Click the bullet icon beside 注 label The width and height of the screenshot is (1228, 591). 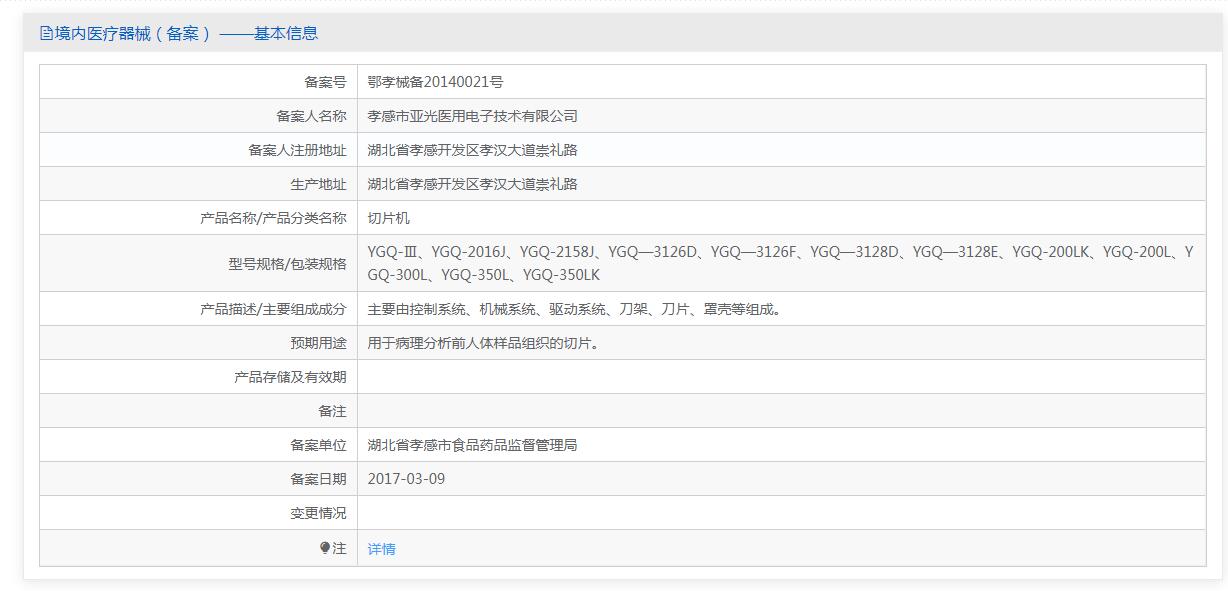pyautogui.click(x=325, y=548)
